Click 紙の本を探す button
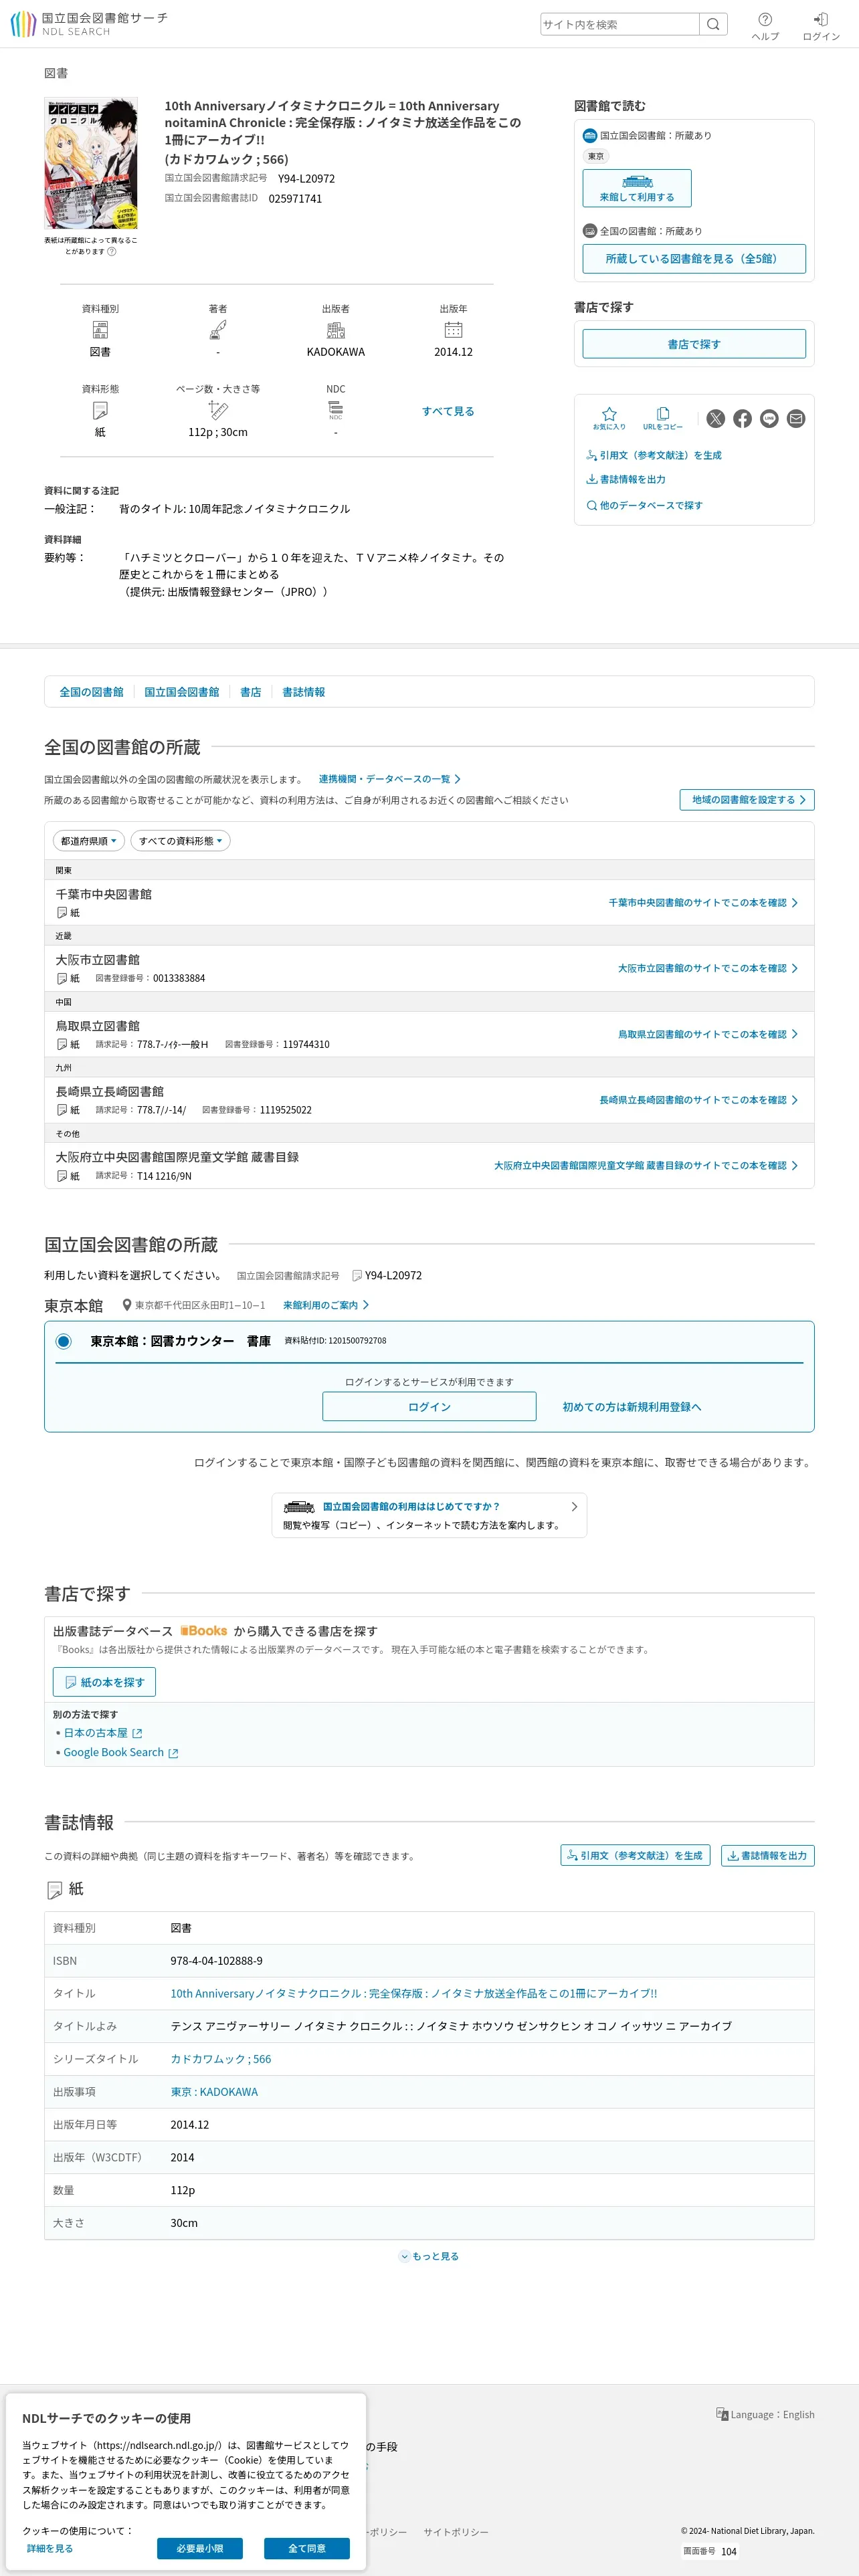Screen dimensions: 859x2576 tap(104, 1682)
